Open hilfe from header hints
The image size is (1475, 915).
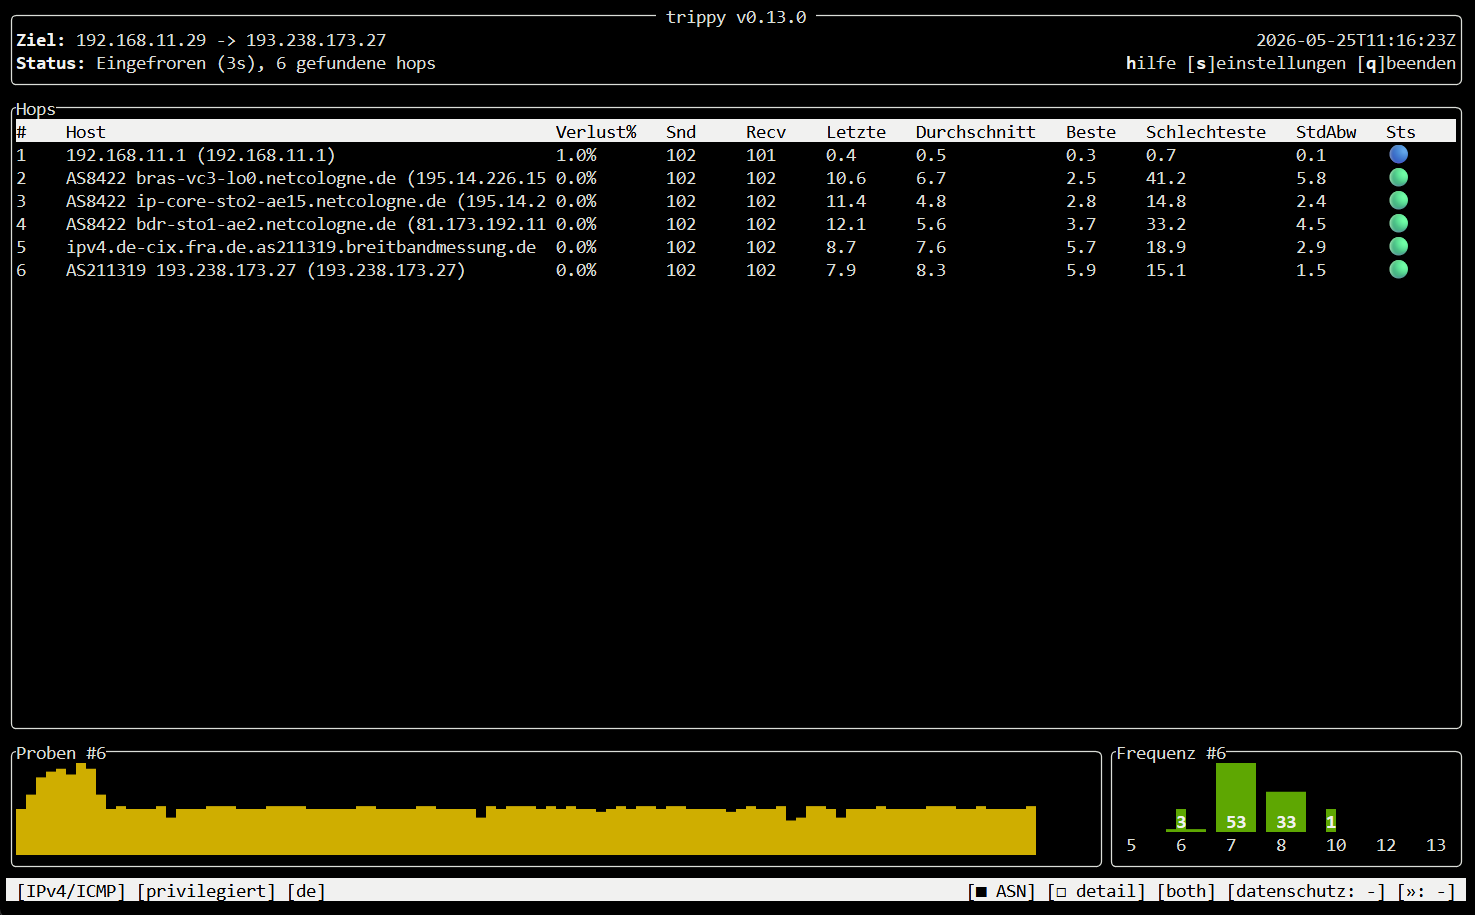(x=1151, y=63)
